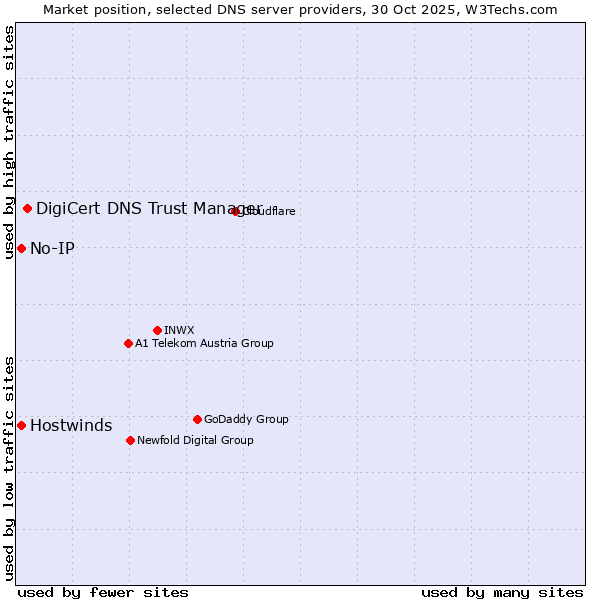Click the INWX text label

[x=179, y=330]
